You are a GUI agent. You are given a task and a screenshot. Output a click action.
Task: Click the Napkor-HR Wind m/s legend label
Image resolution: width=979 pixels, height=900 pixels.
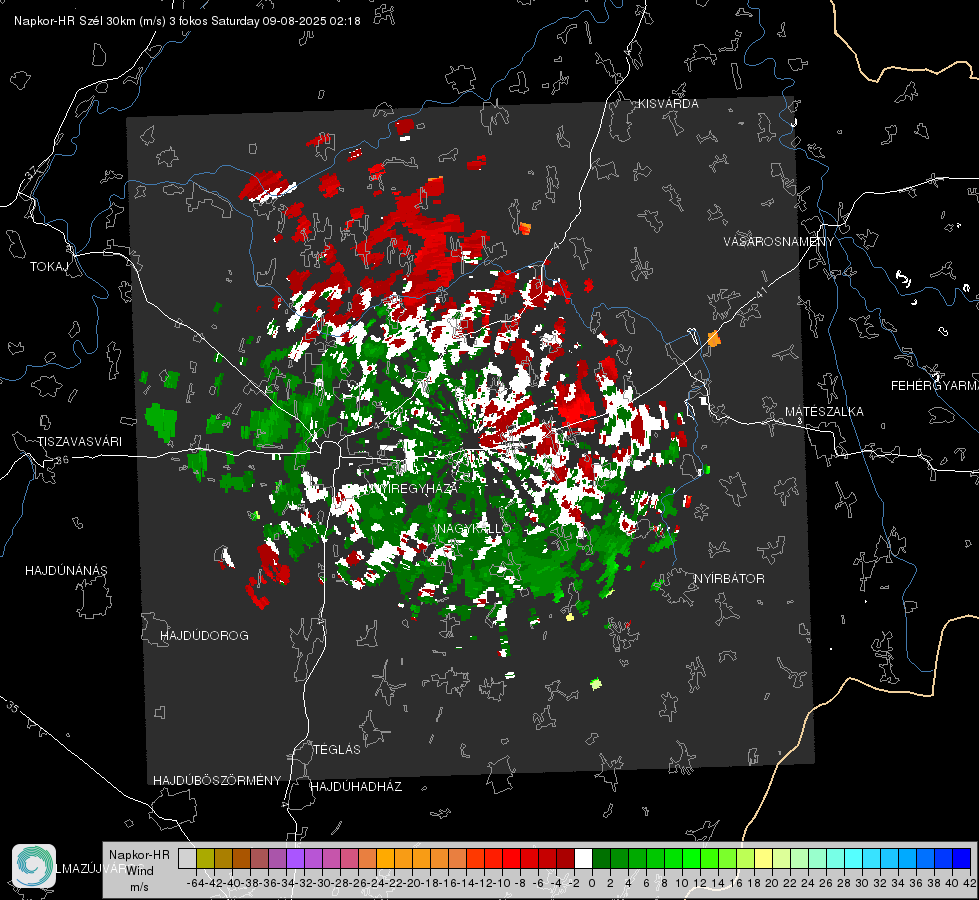coord(139,870)
